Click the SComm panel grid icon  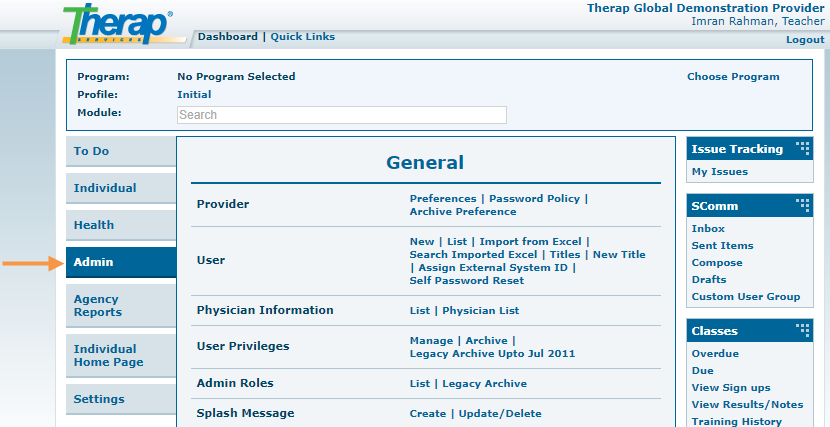tap(802, 205)
